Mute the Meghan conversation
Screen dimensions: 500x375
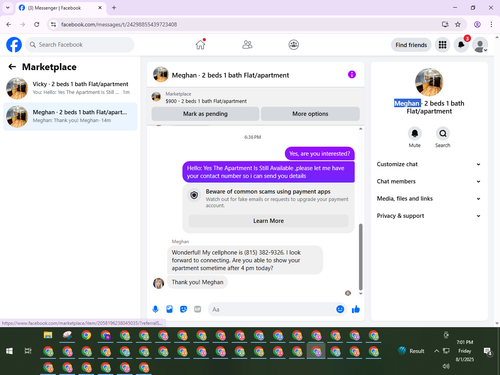[414, 133]
